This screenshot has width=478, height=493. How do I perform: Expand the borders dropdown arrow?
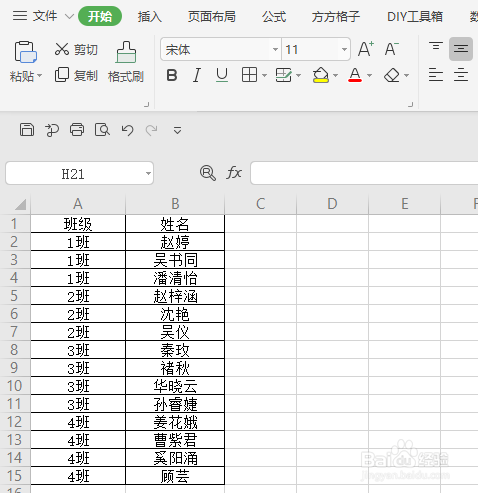265,76
